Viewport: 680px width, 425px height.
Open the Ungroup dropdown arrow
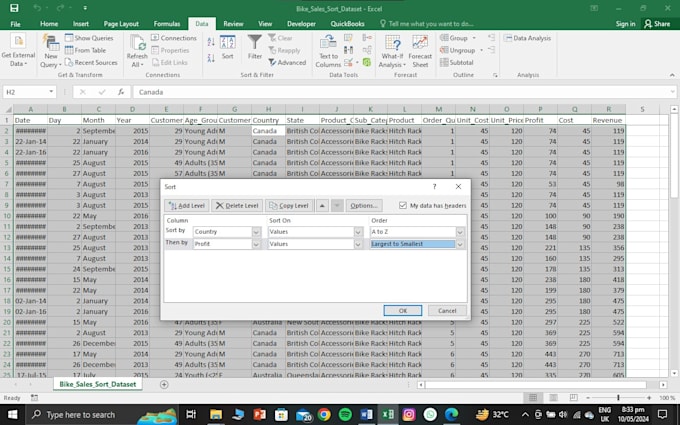coord(481,50)
